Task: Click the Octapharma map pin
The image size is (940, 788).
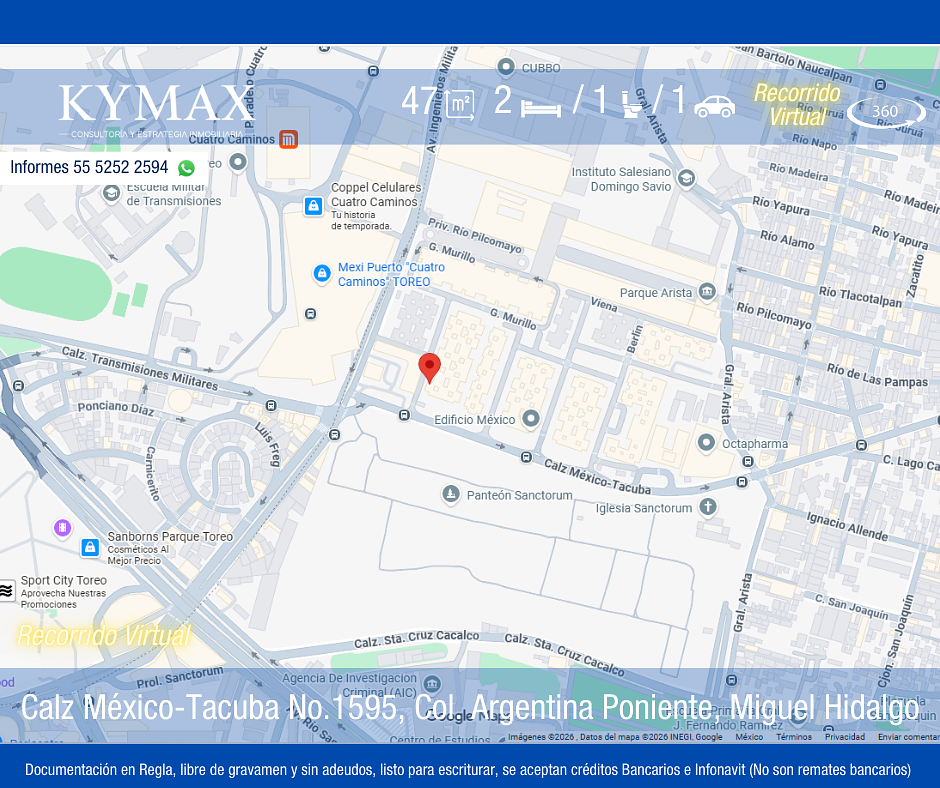Action: click(706, 443)
